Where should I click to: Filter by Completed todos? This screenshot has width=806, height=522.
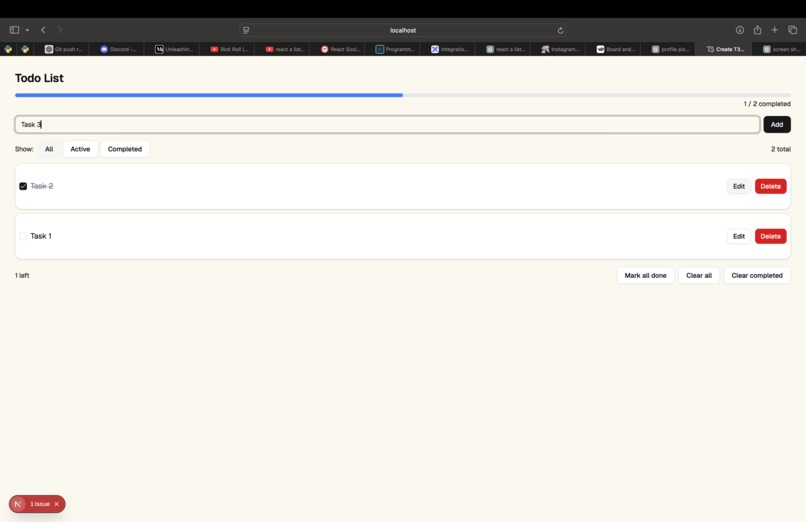click(x=125, y=149)
